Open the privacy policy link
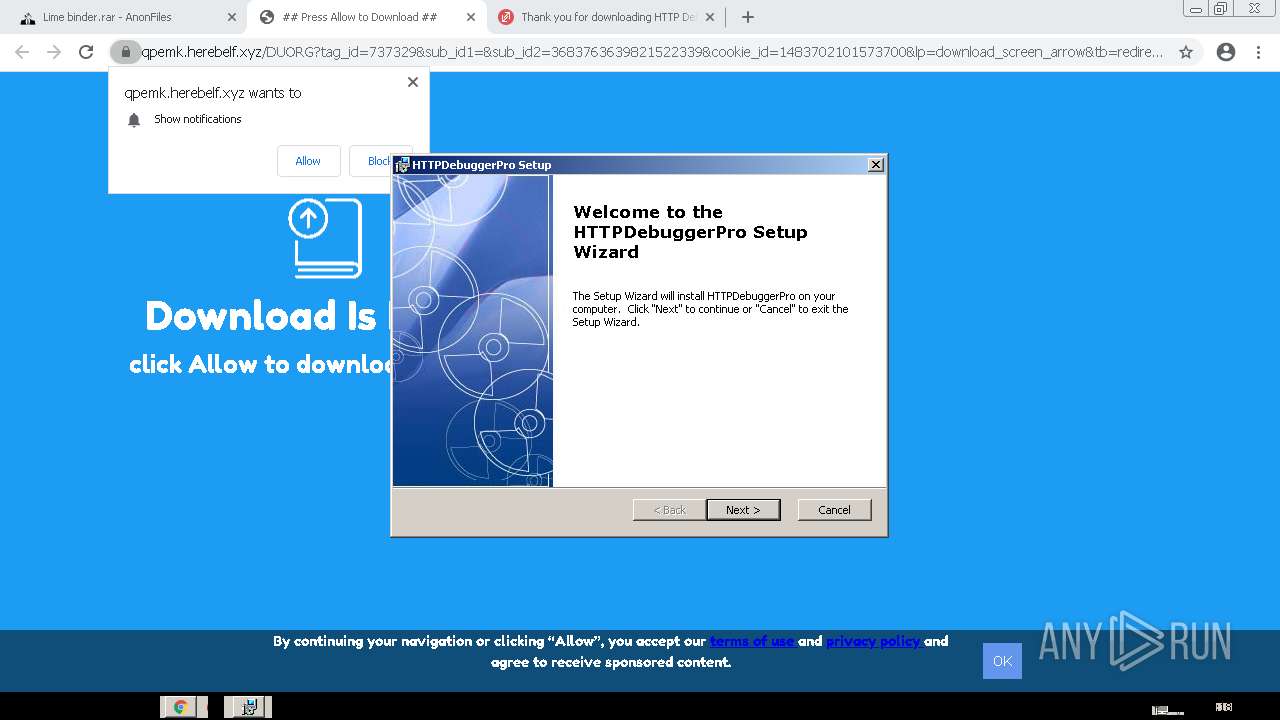The image size is (1280, 720). (x=874, y=641)
